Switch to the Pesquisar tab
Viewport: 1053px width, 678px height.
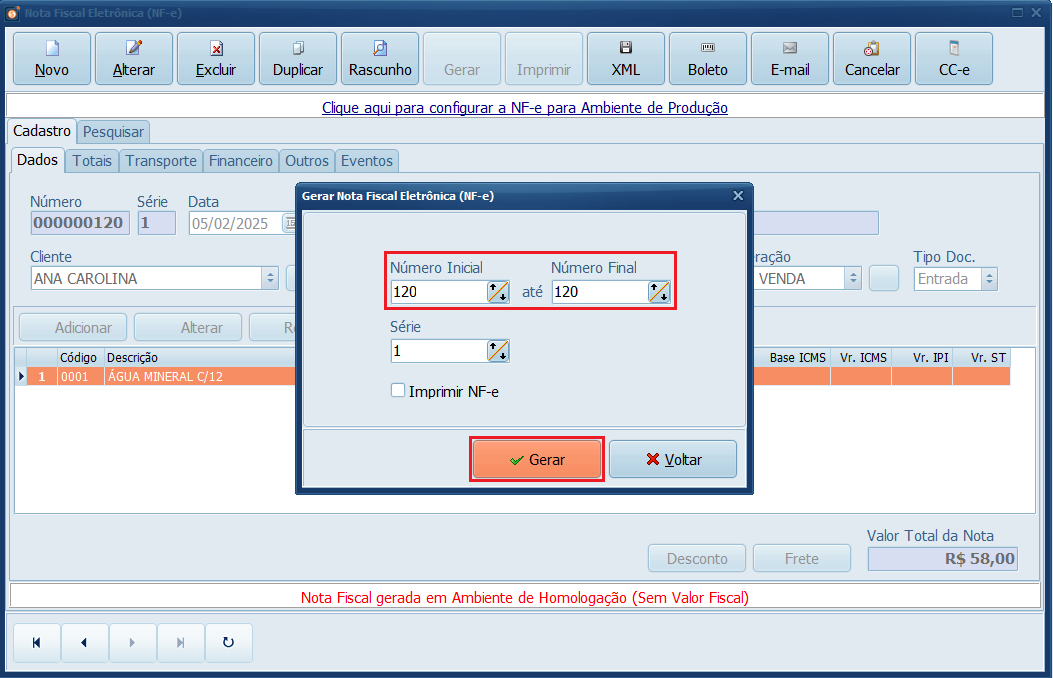click(x=113, y=132)
